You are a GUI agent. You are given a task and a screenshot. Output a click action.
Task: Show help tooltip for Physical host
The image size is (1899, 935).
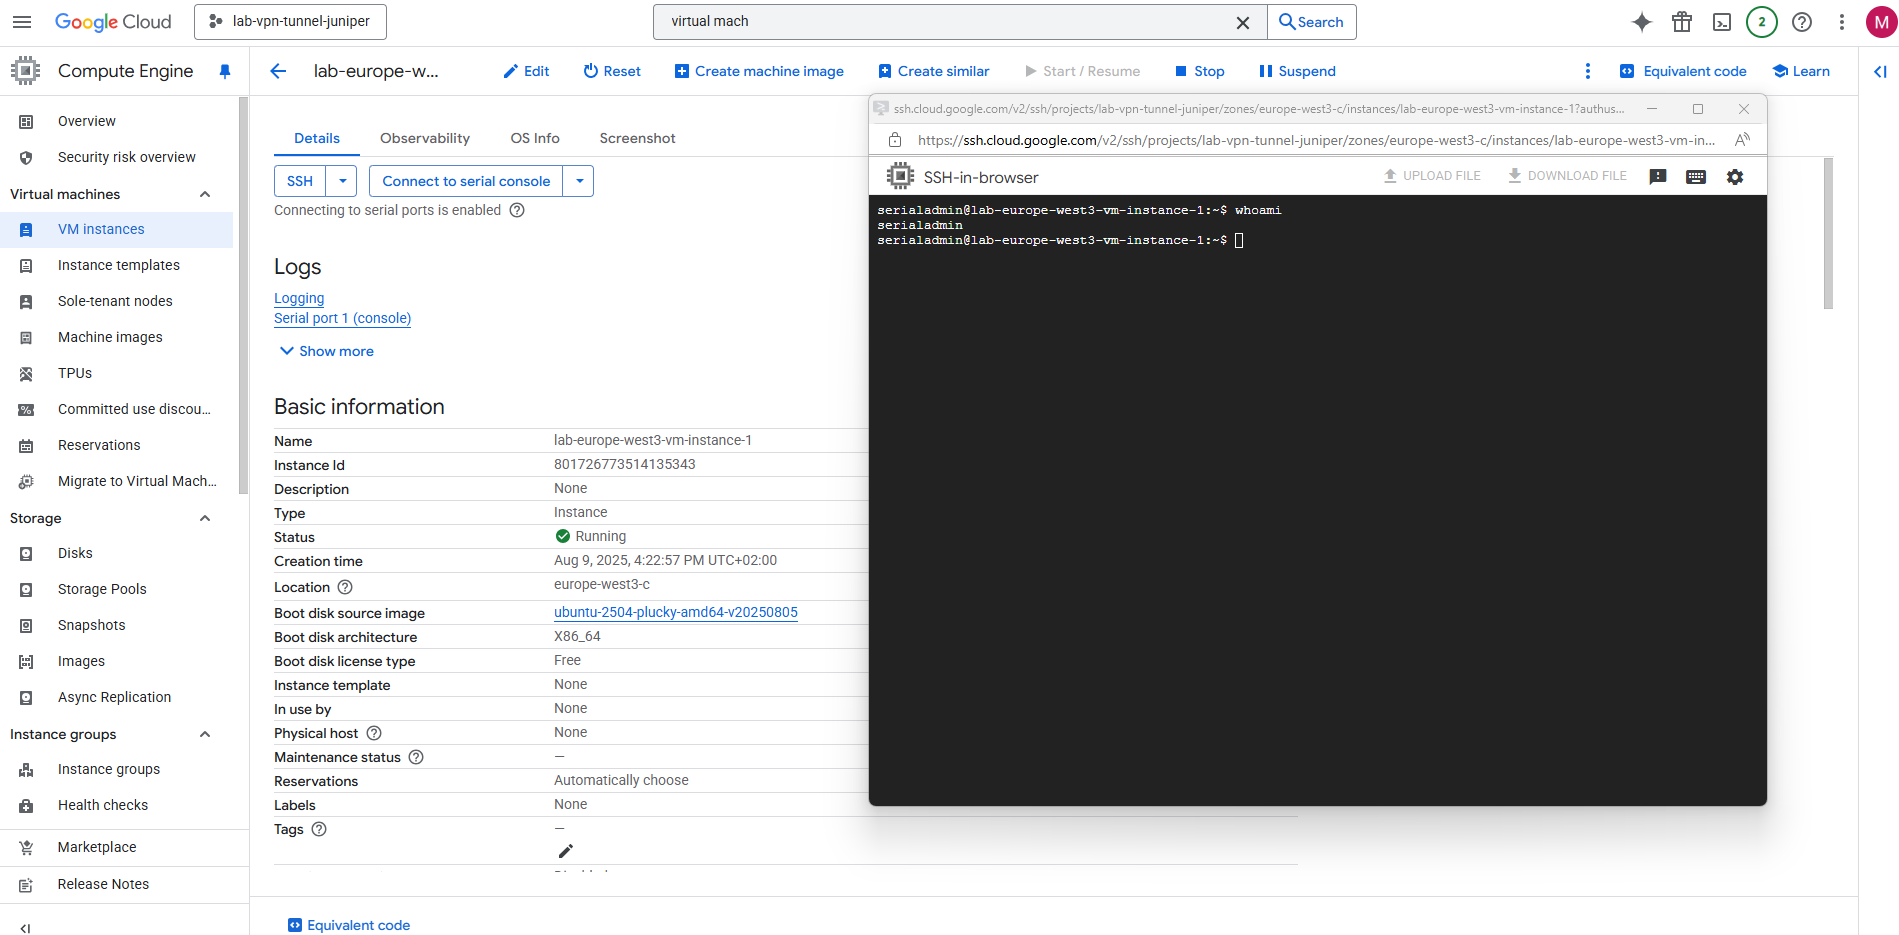(x=374, y=733)
